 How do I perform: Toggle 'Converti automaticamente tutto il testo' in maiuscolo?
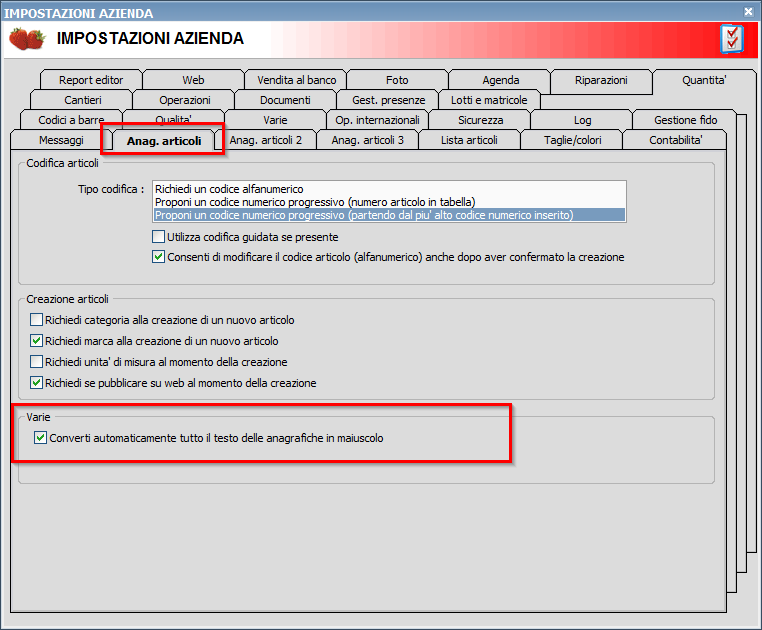tap(40, 438)
